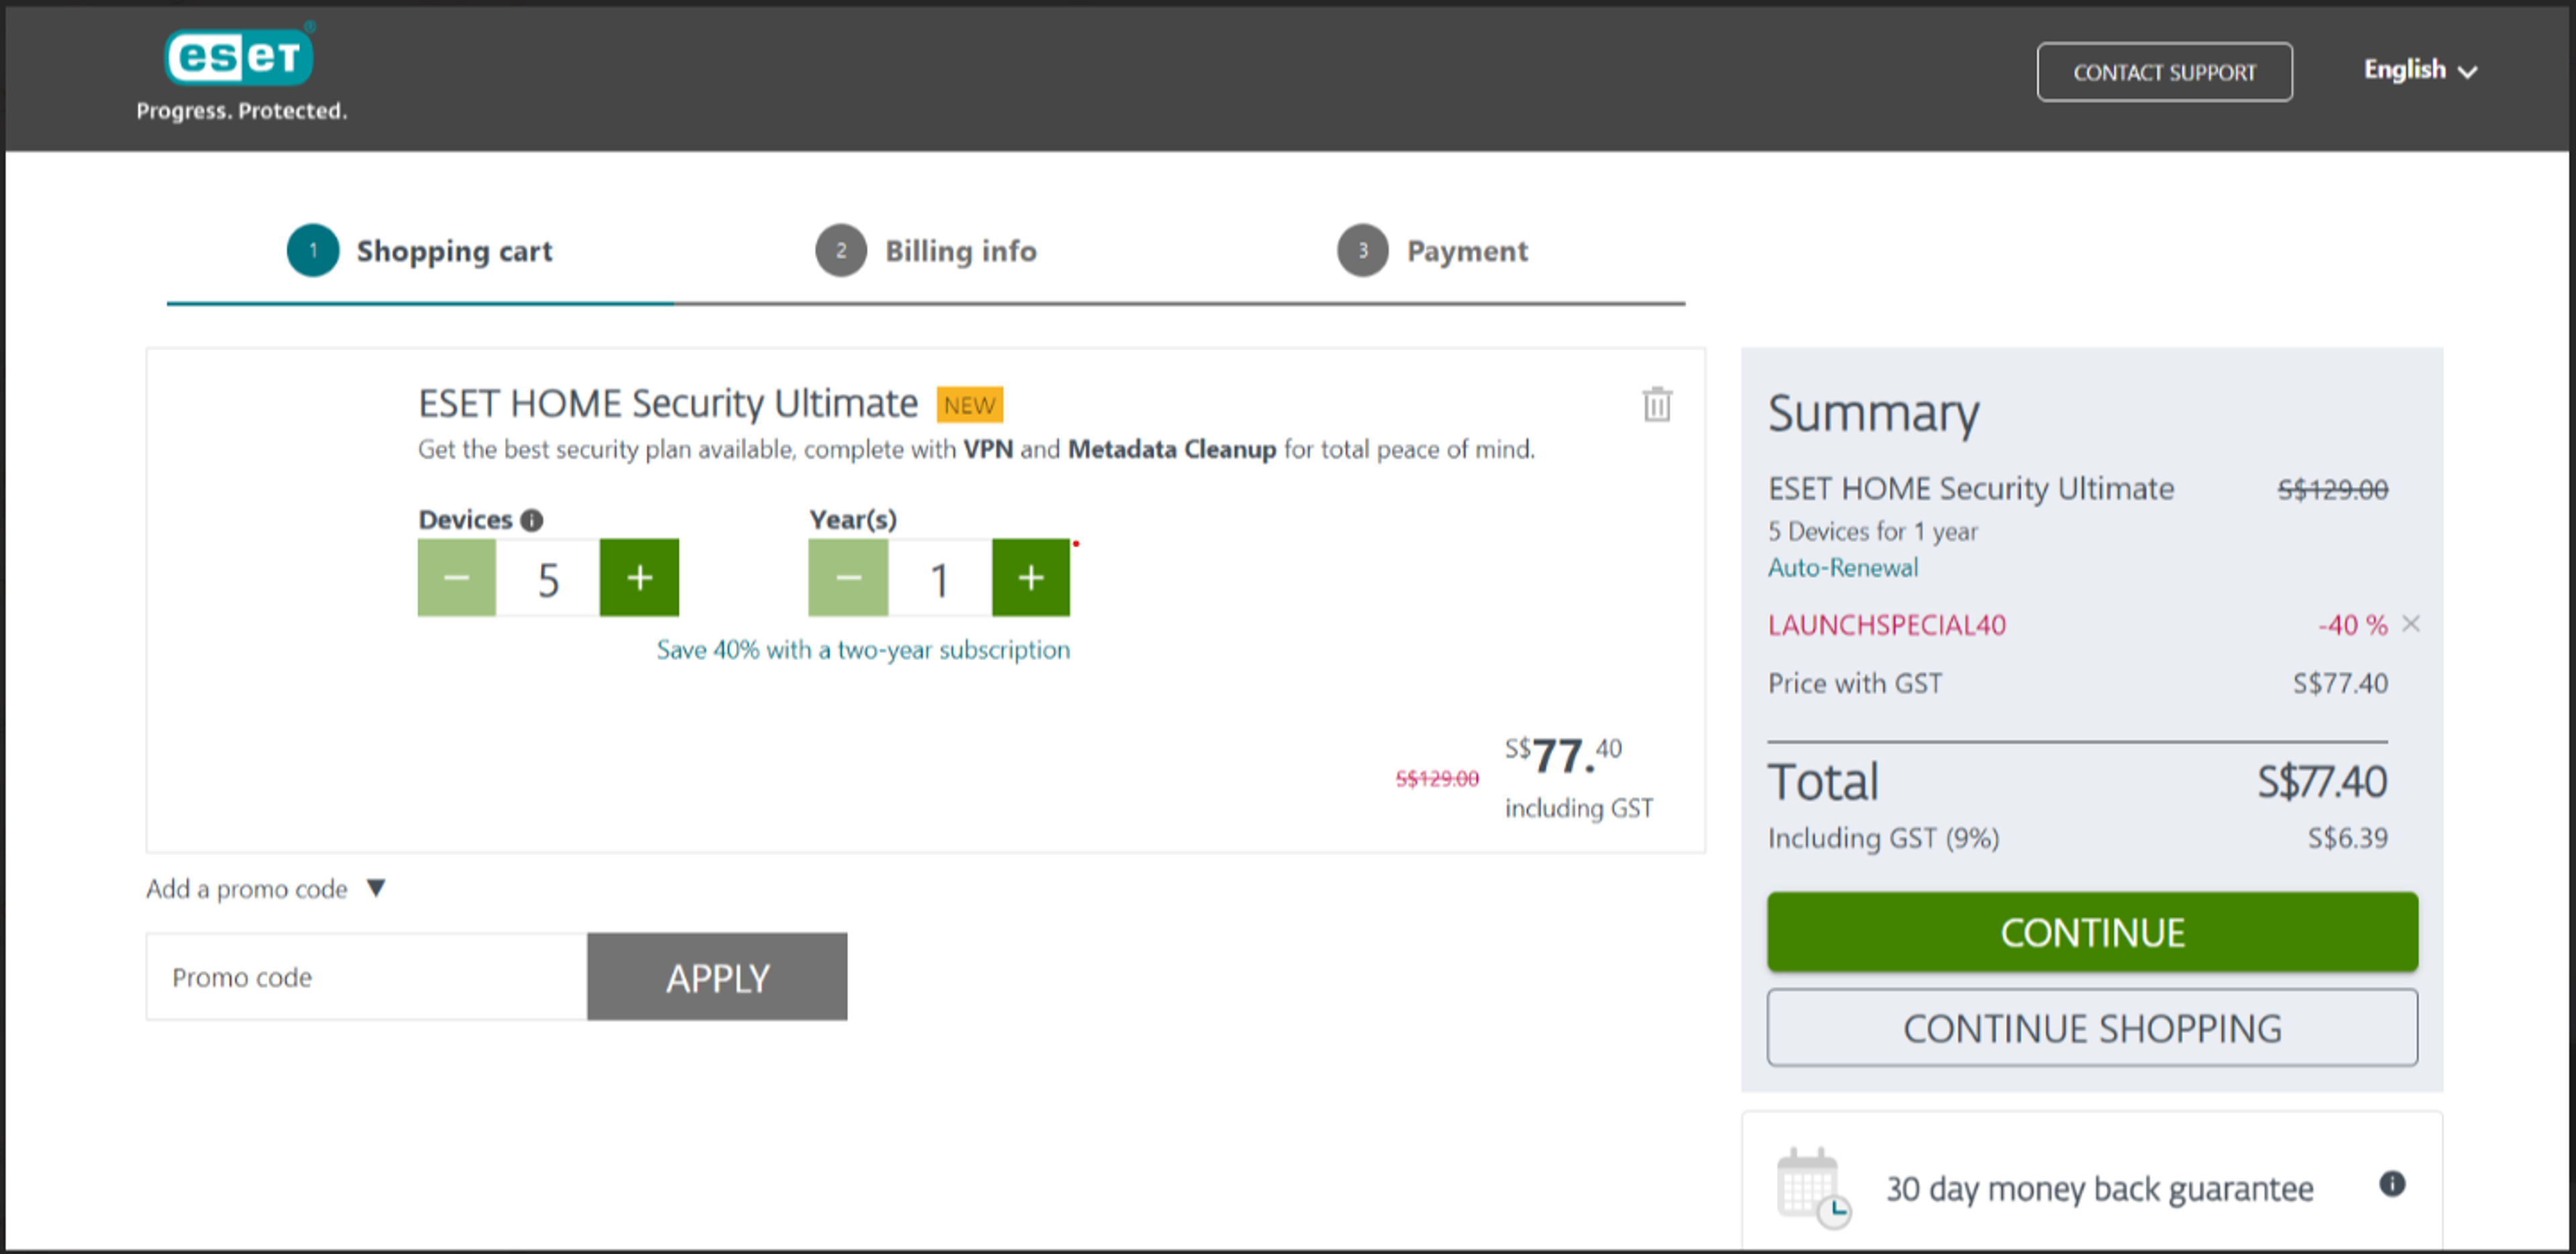Increase the subscription years
This screenshot has height=1254, width=2576.
(1031, 578)
